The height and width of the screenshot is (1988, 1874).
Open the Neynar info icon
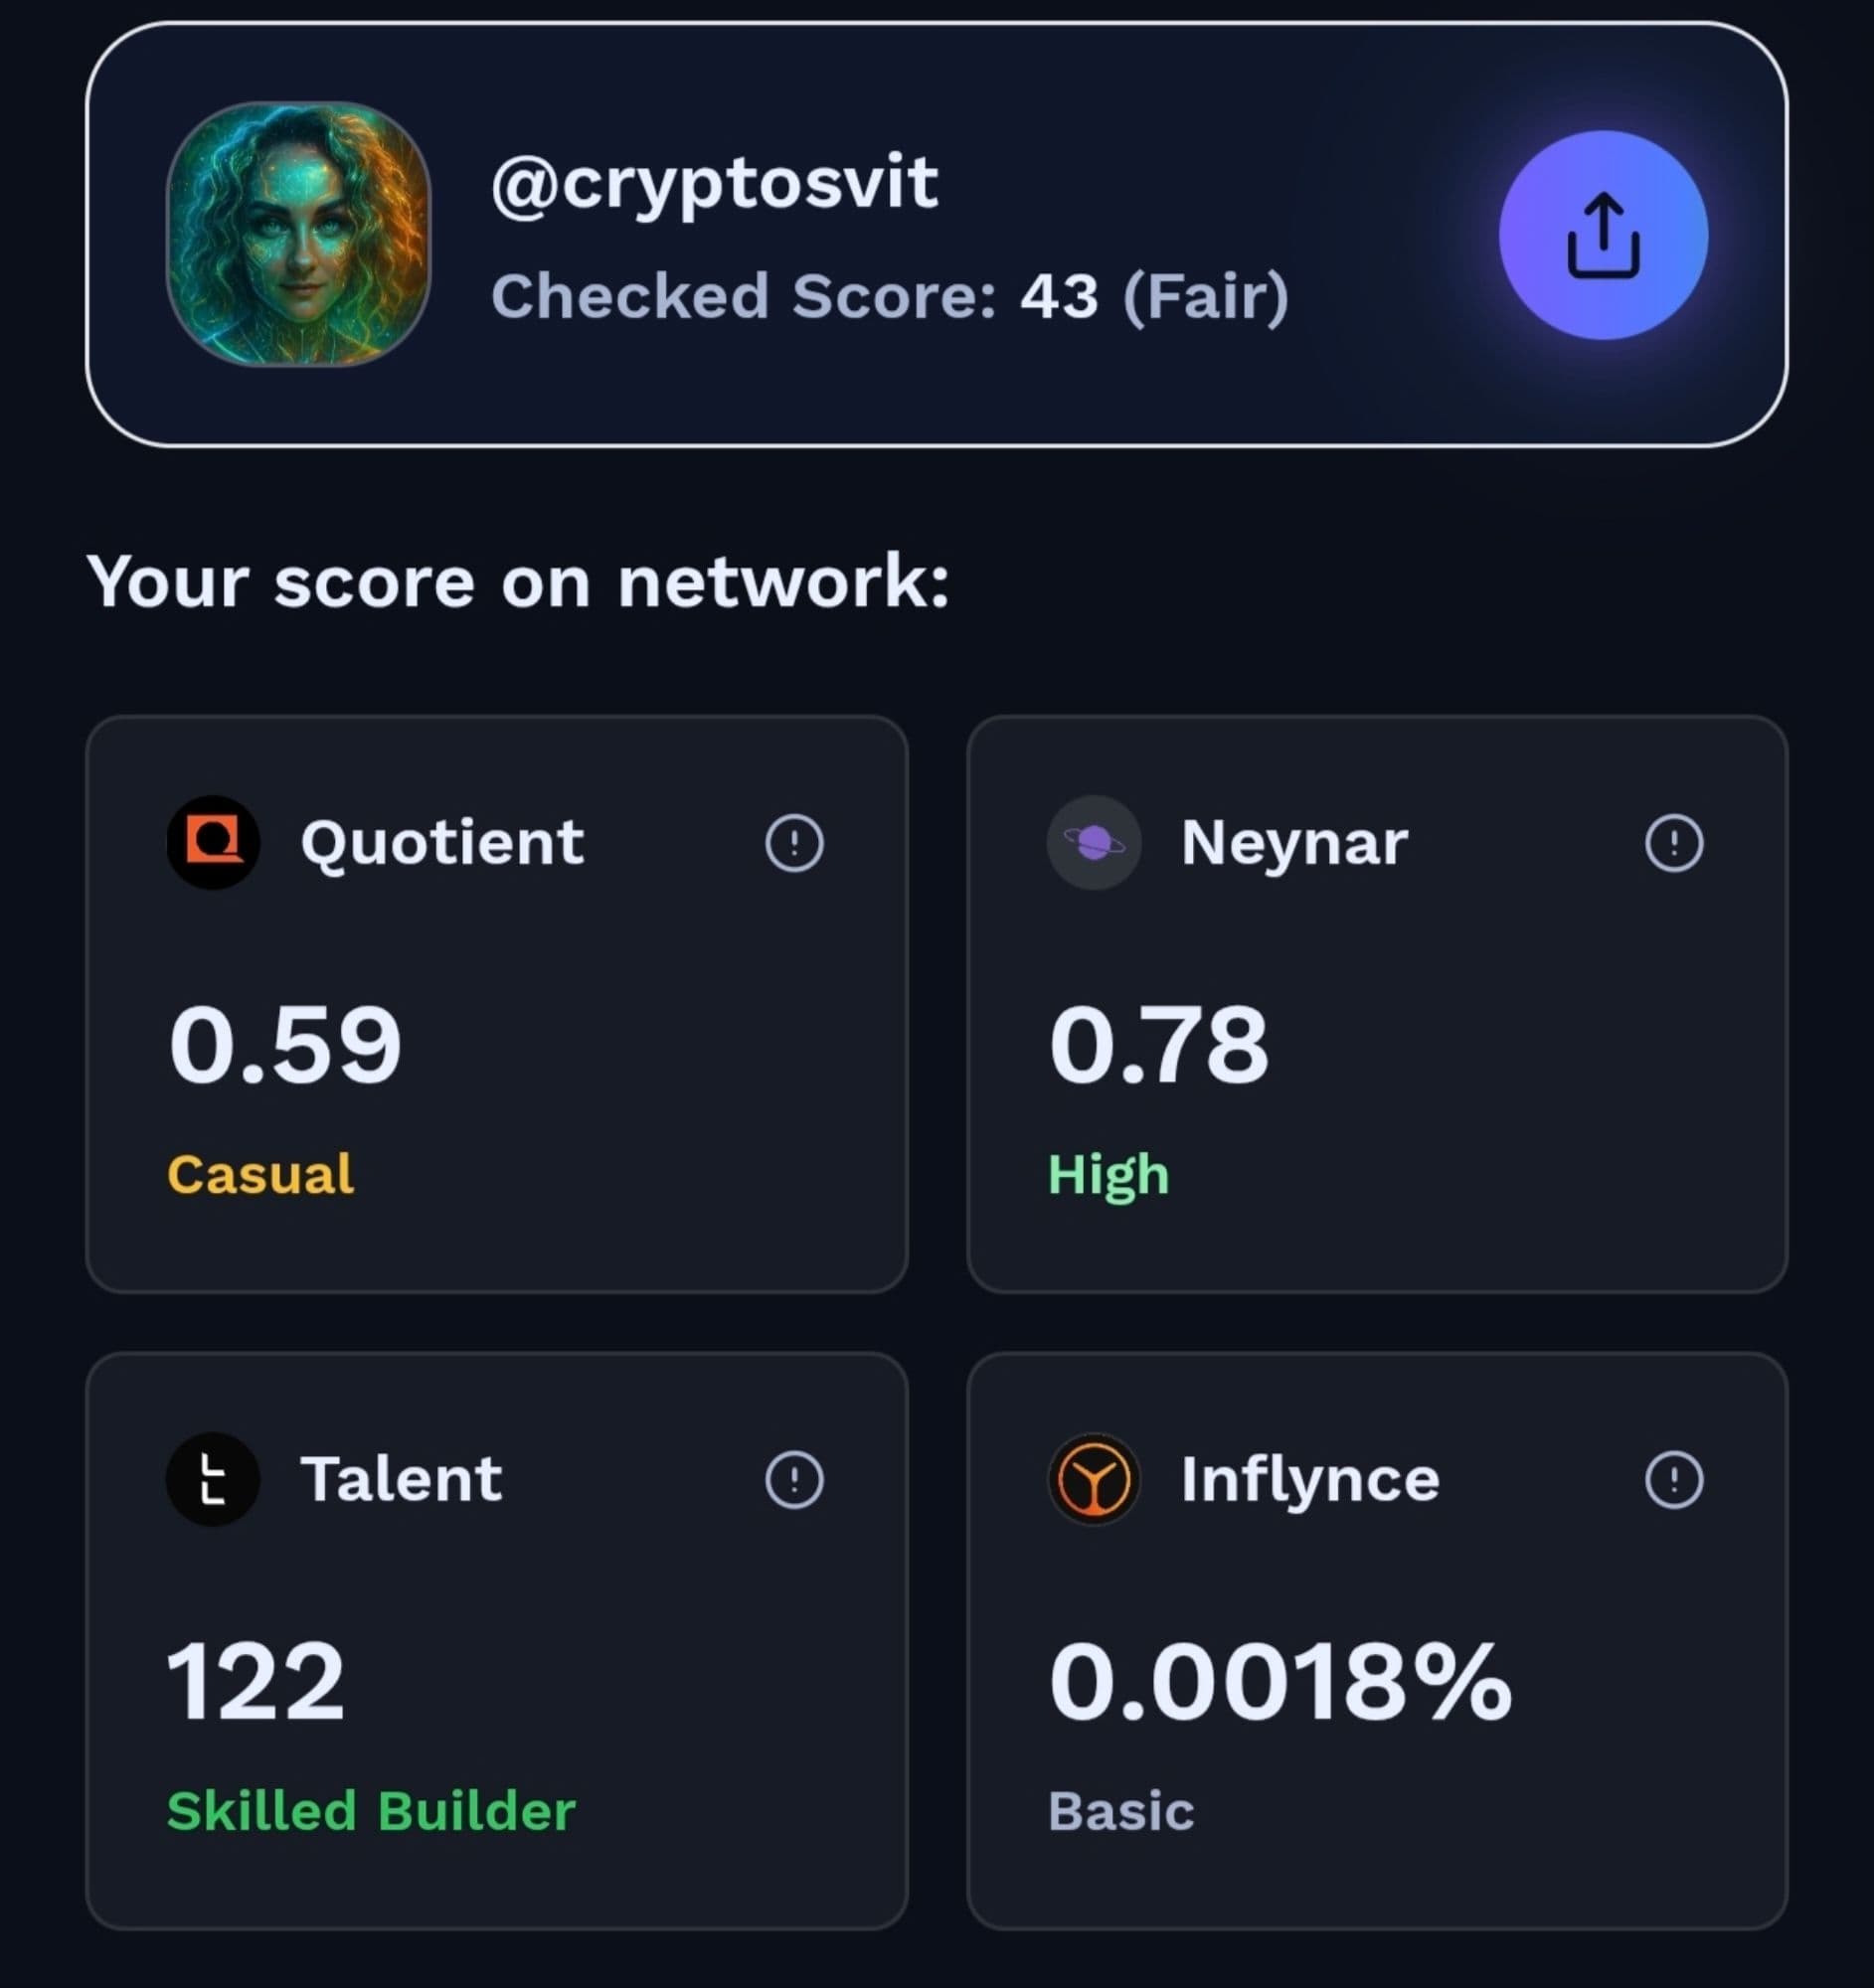pyautogui.click(x=1674, y=843)
